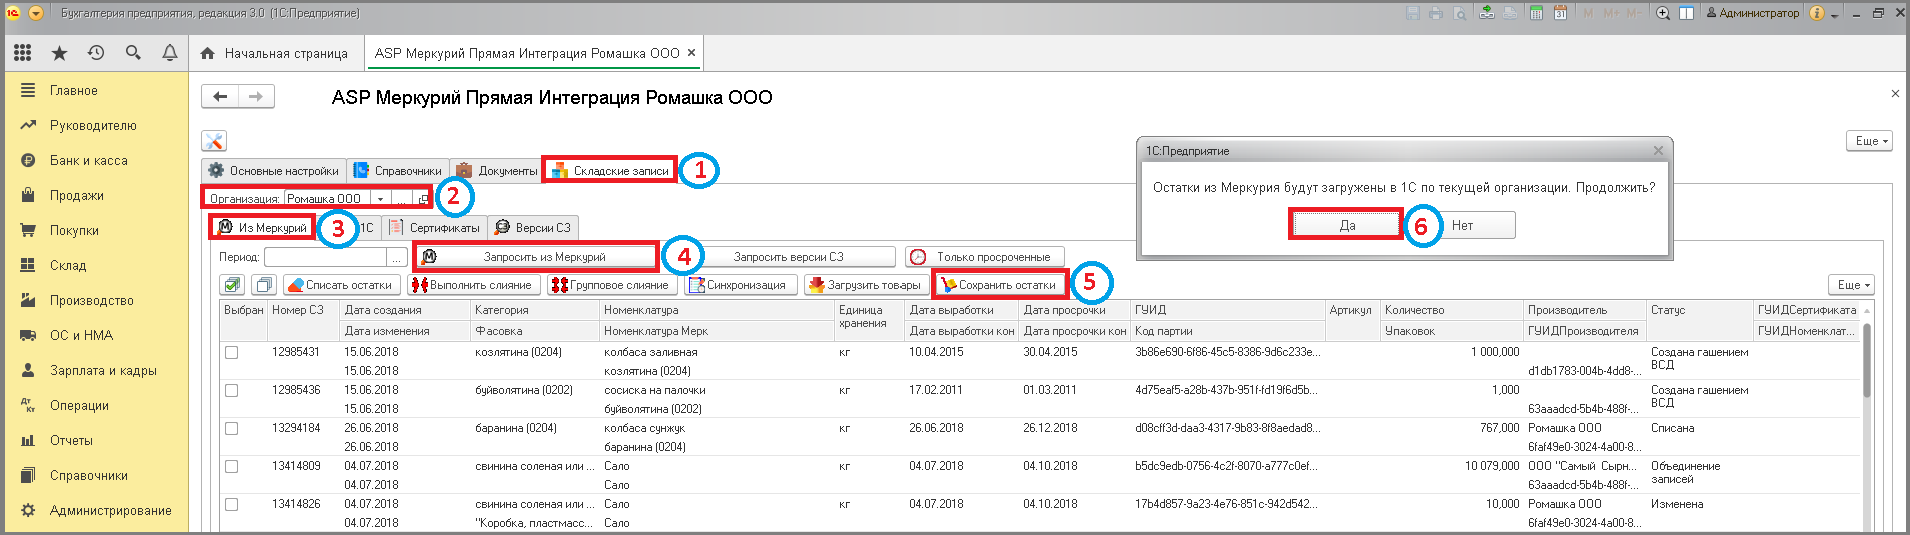
Task: Toggle panels layout icon in title bar
Action: coord(1686,13)
